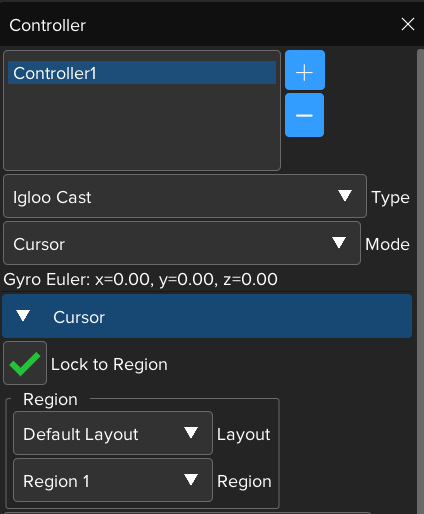The image size is (424, 514).
Task: Toggle via the Lock to Region label text
Action: [x=109, y=364]
